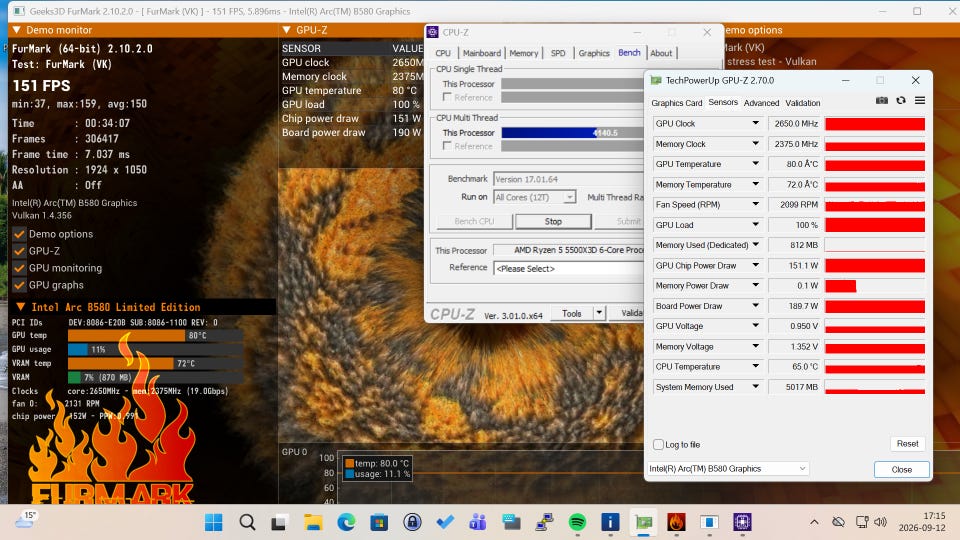Open graphics card selector Intel Arc B580 dropdown
Viewport: 960px width, 540px height.
click(x=728, y=469)
